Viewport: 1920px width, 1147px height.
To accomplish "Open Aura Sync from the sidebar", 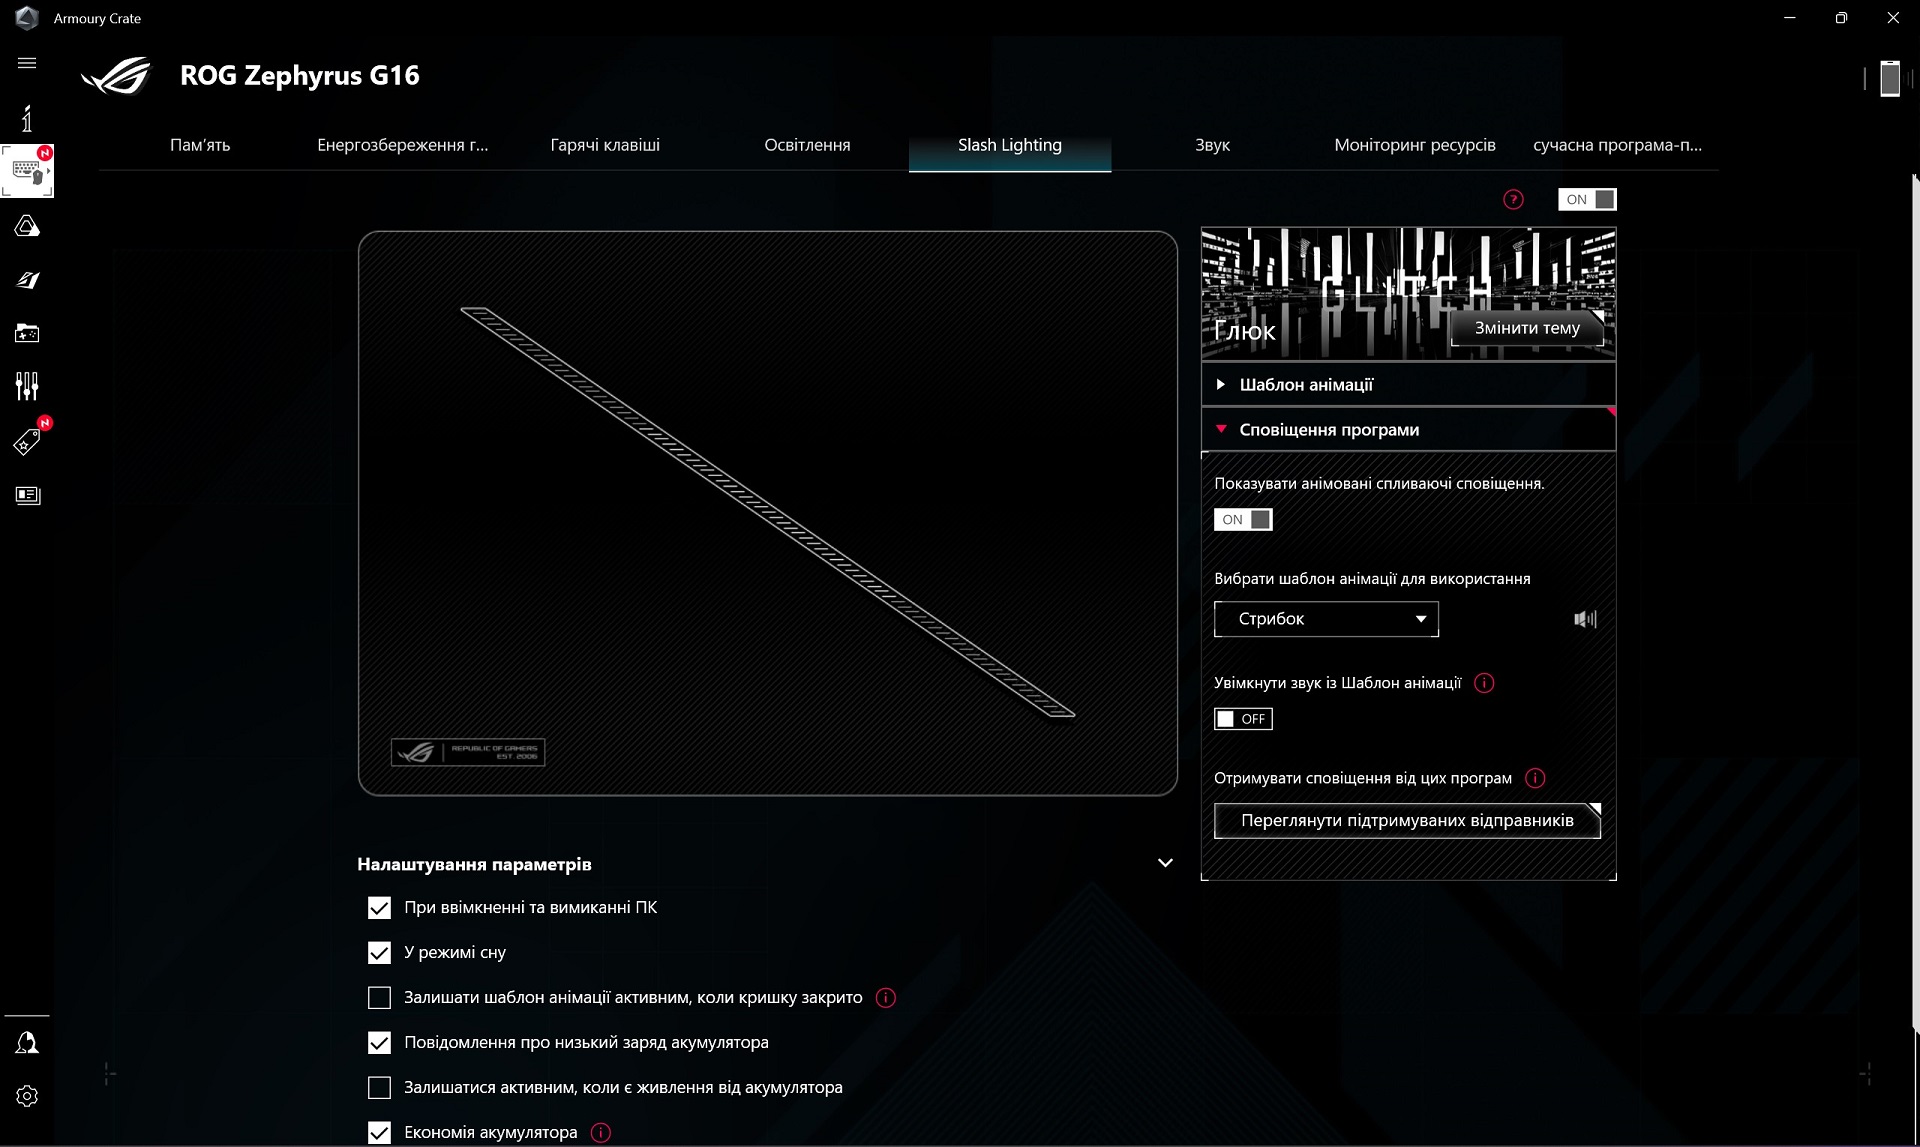I will point(27,226).
